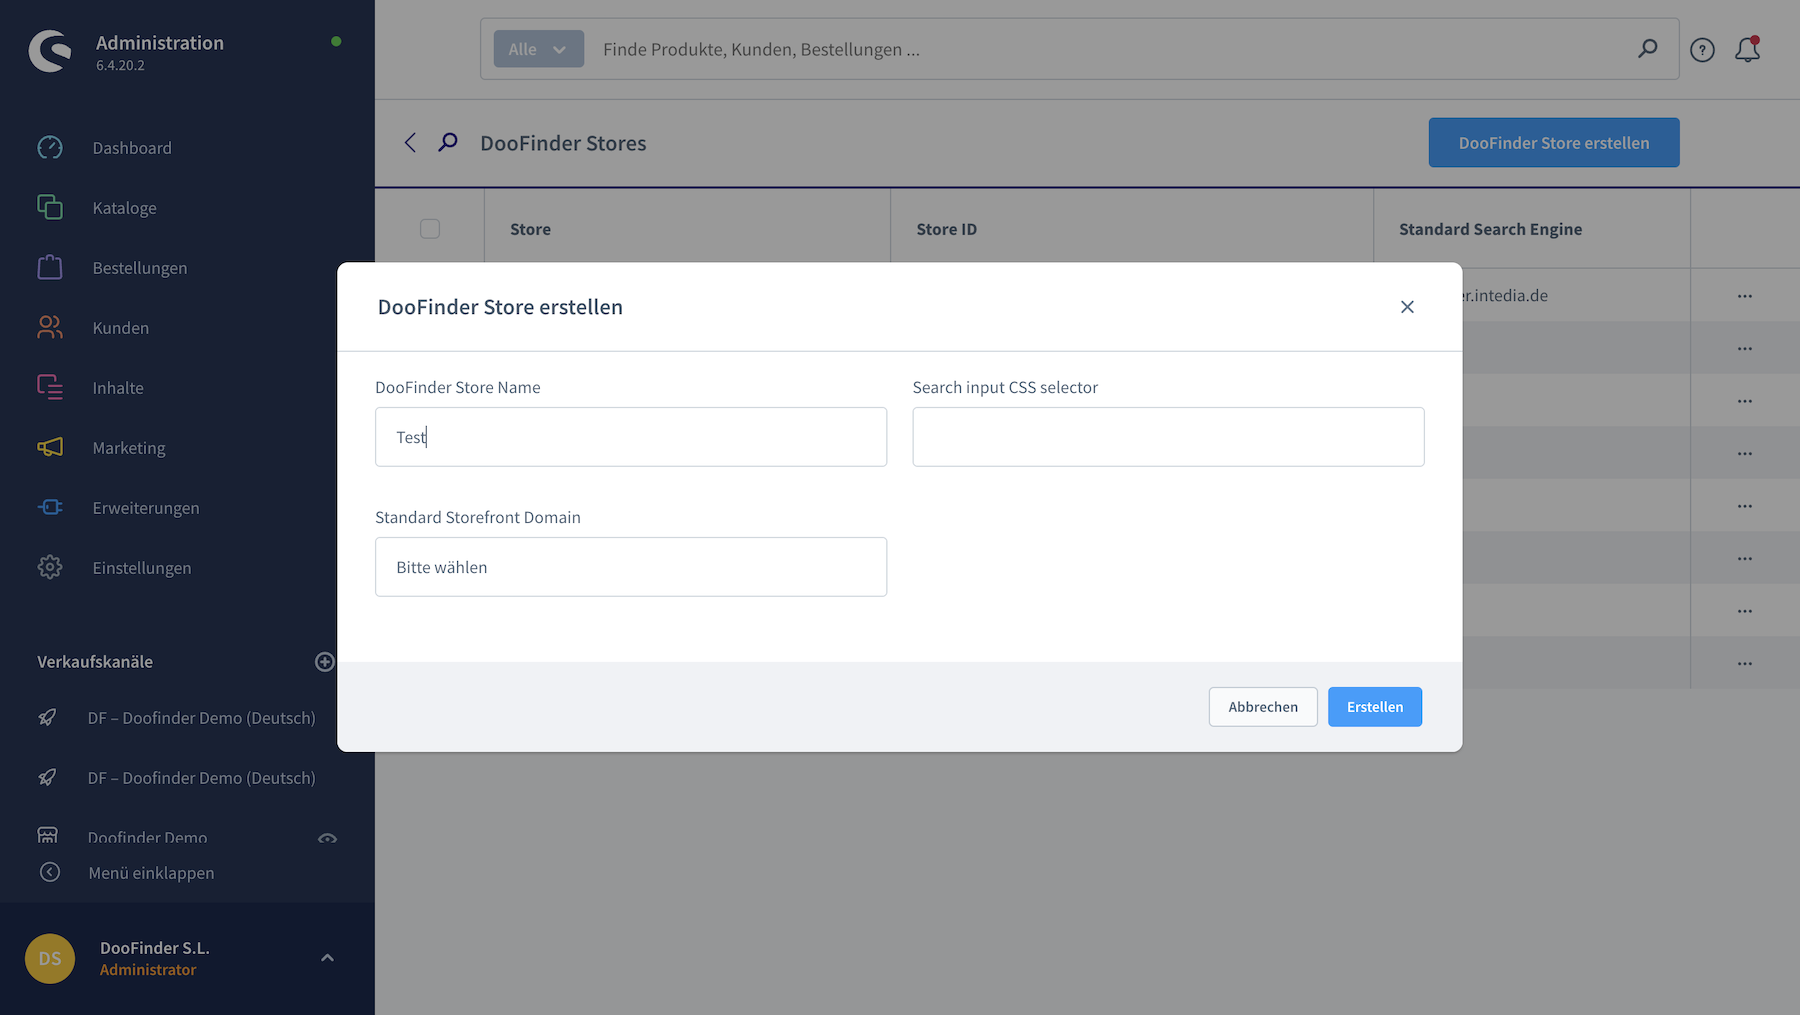1800x1015 pixels.
Task: Collapse menu via Menü einklappen
Action: tap(151, 873)
